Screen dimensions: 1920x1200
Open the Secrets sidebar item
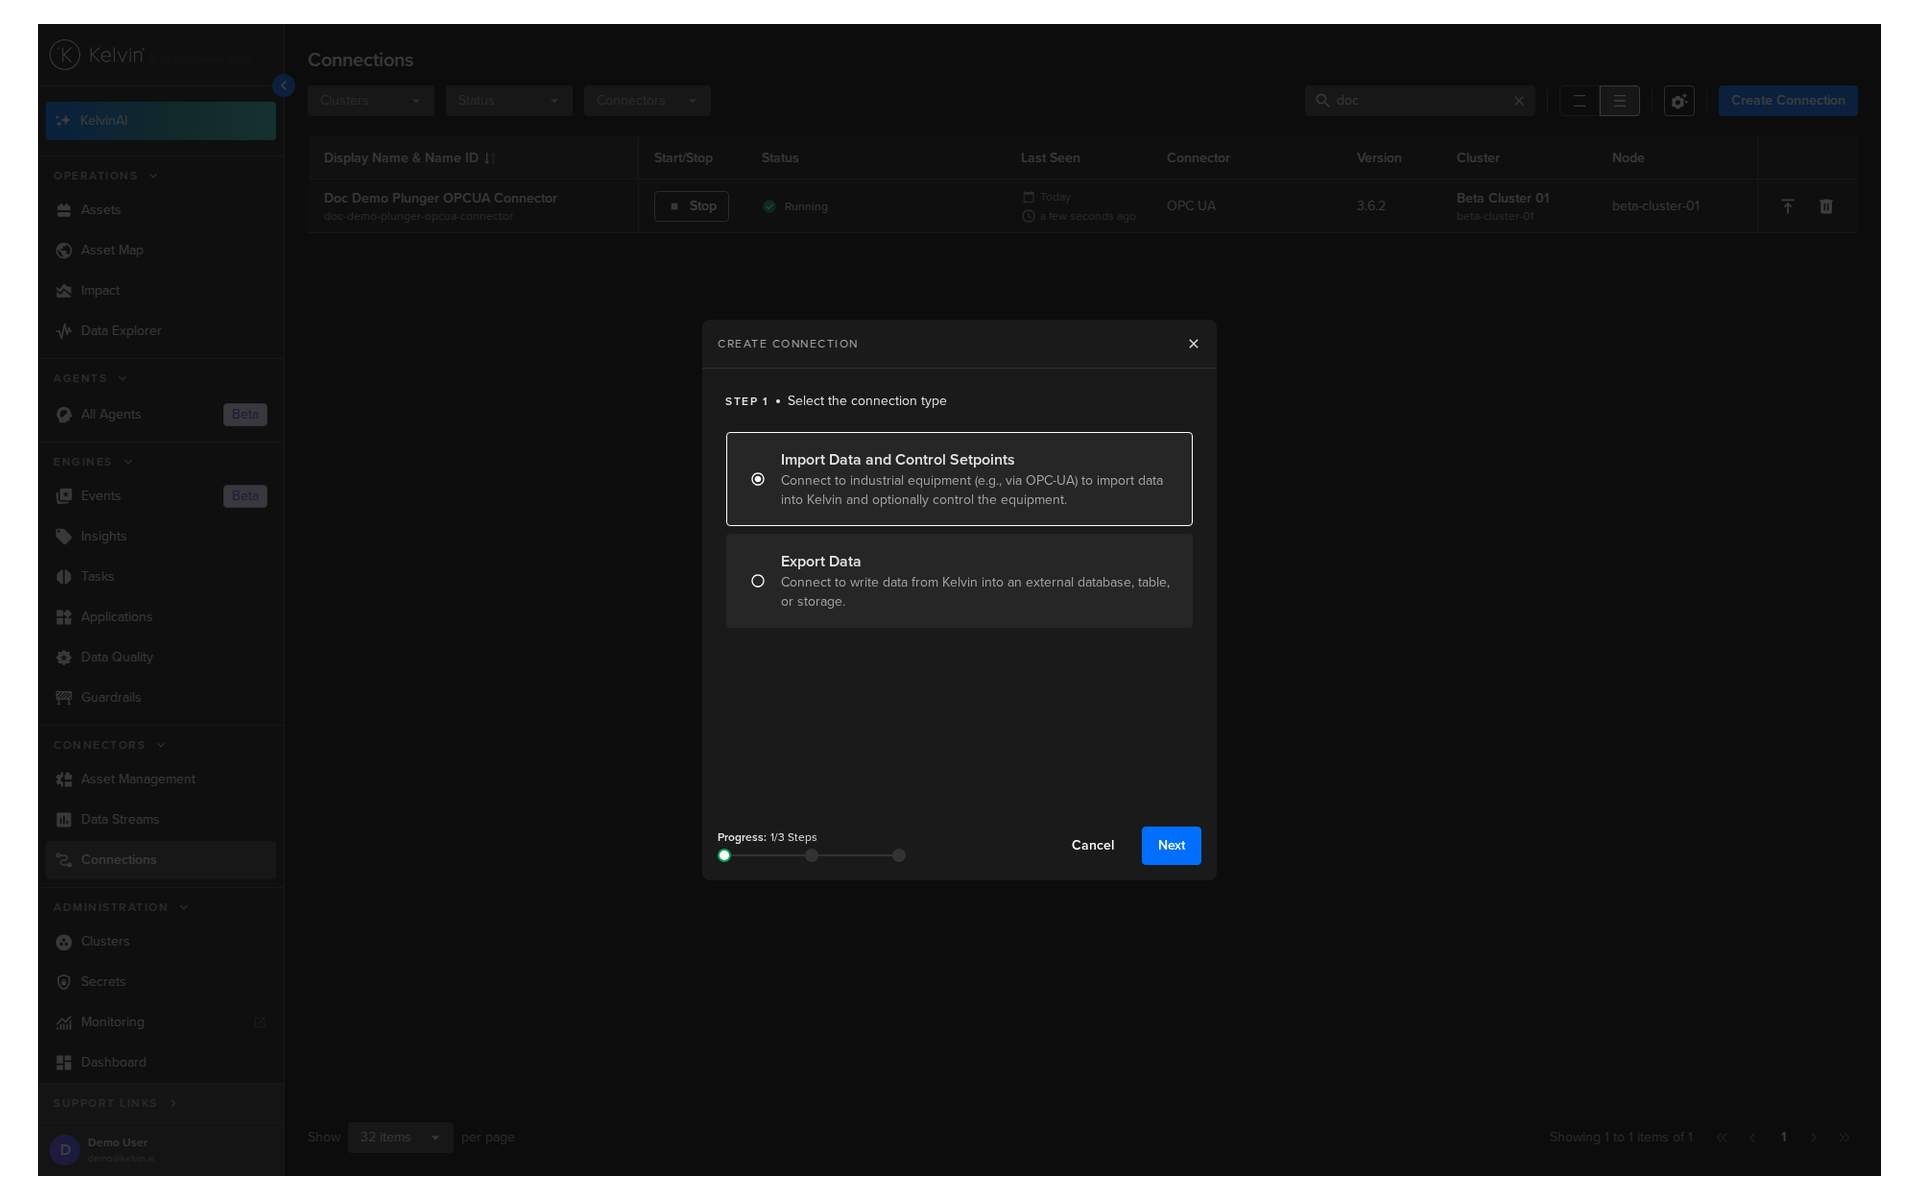[x=160, y=982]
